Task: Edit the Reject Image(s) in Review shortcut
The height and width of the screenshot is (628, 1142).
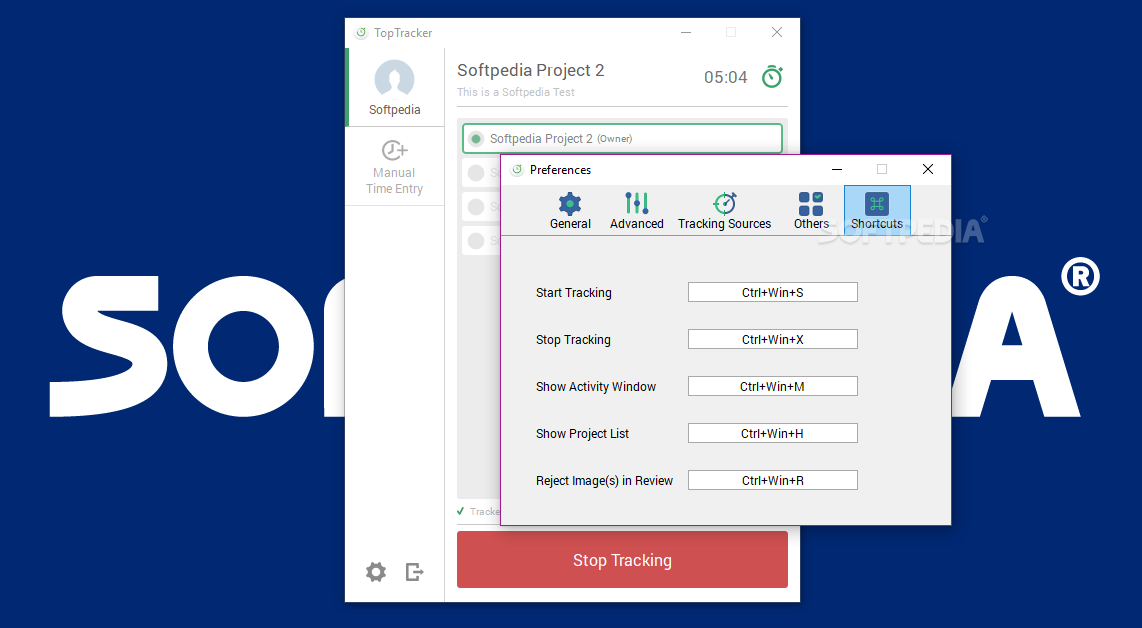Action: pos(773,480)
